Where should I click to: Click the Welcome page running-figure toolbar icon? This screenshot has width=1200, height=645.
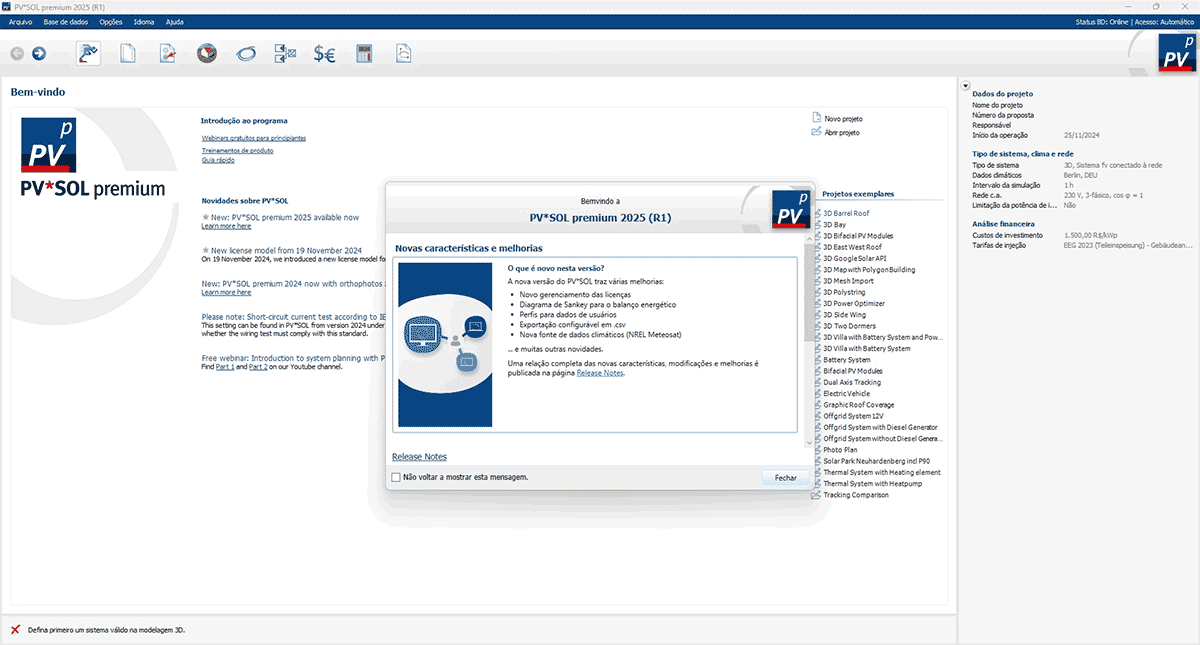point(90,54)
